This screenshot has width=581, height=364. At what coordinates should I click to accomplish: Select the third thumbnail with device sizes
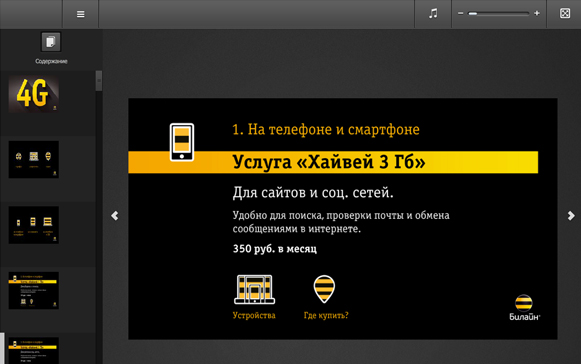tap(34, 225)
